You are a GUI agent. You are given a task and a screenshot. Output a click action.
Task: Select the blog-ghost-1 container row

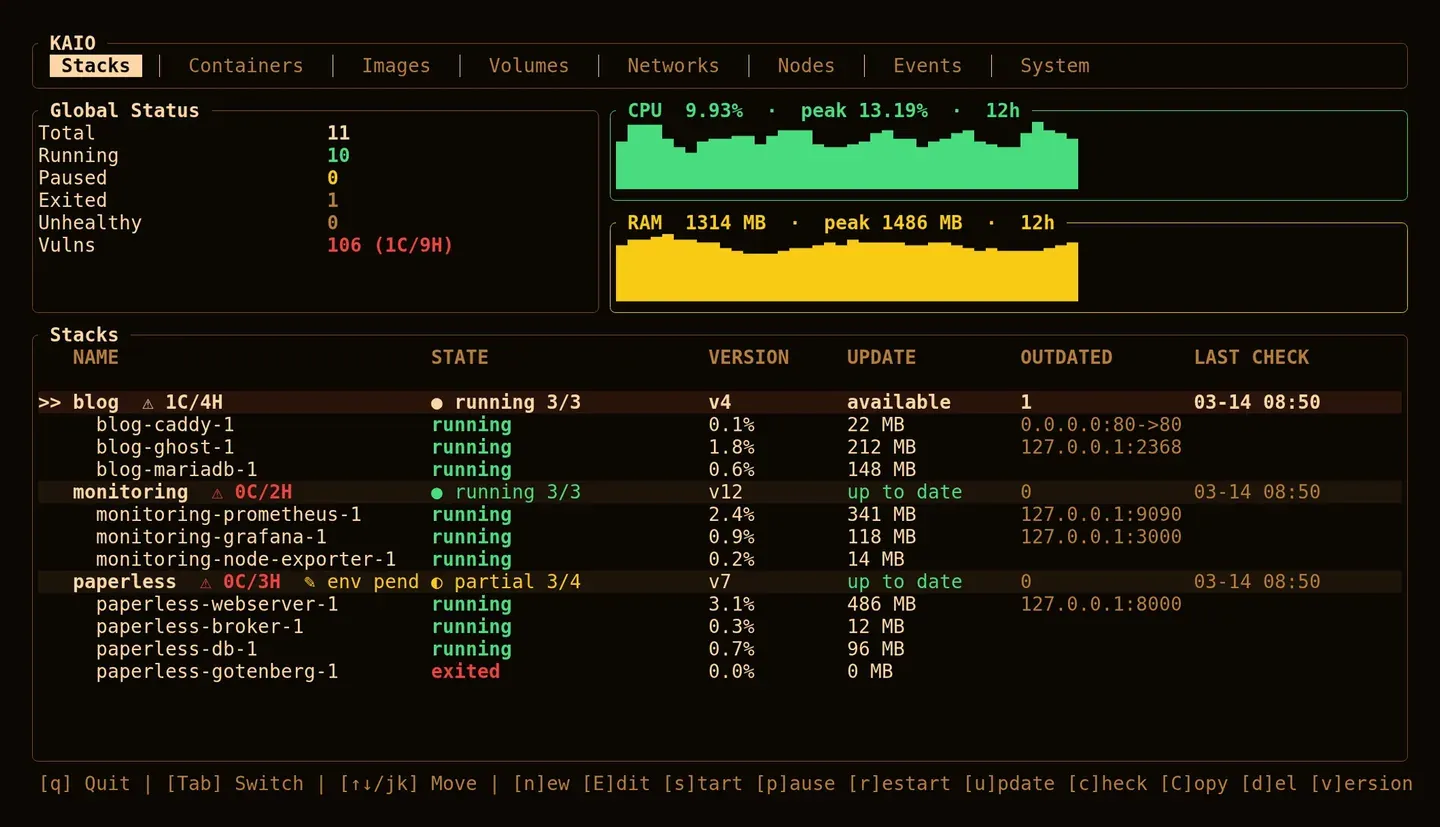point(720,448)
